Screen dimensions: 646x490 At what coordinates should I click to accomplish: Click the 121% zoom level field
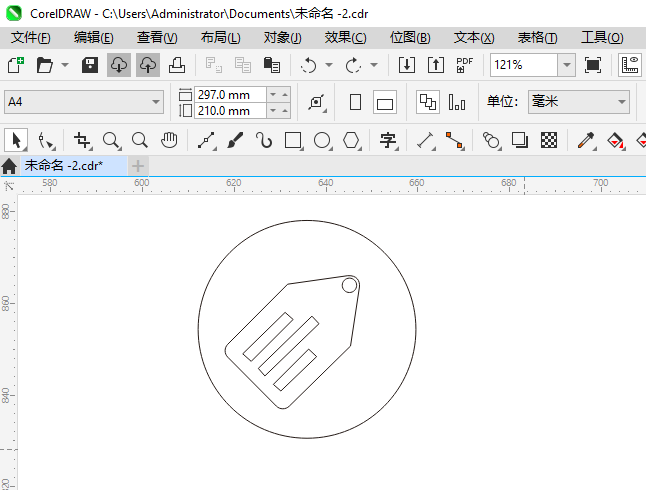(524, 65)
